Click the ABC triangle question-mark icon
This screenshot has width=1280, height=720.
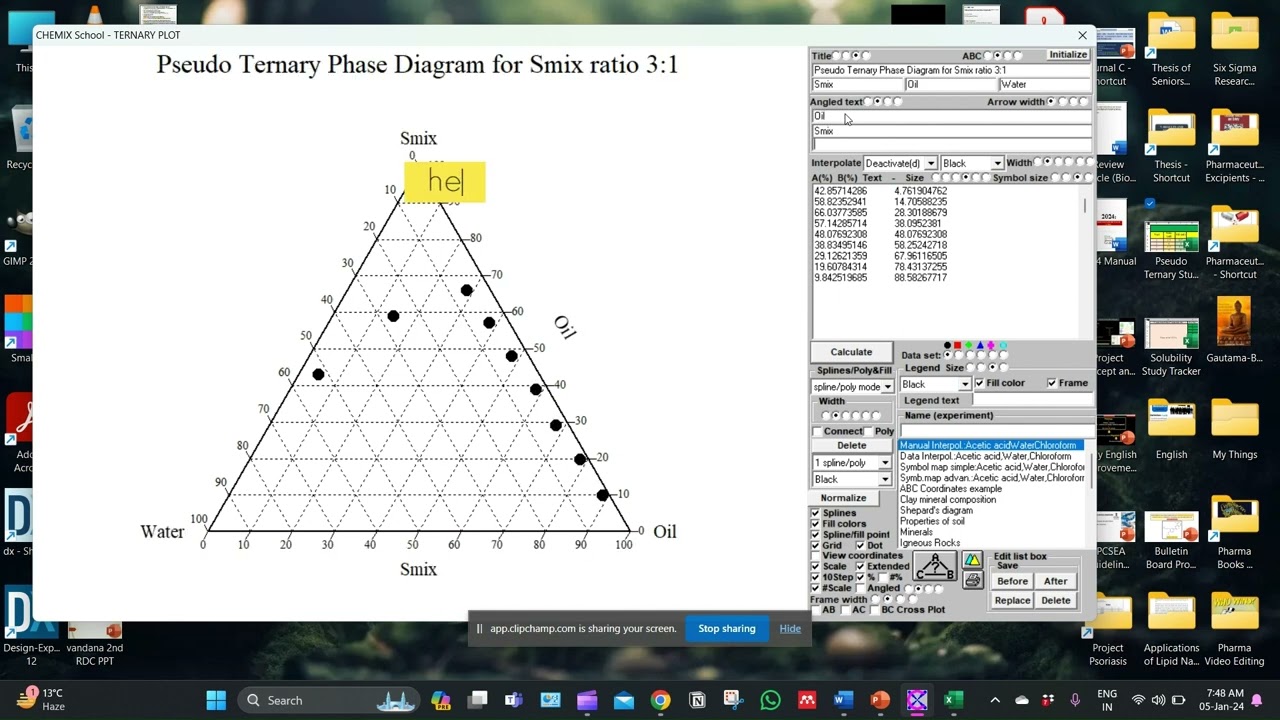pos(935,567)
